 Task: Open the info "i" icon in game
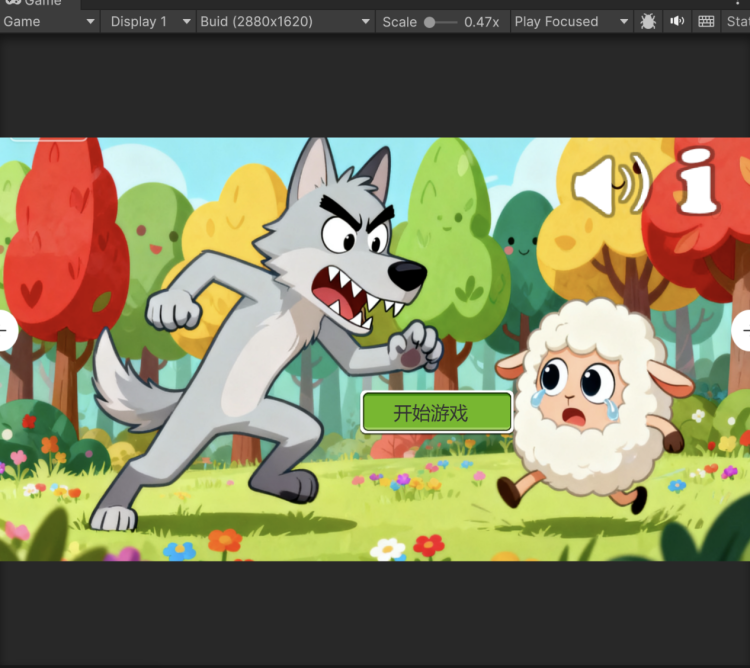coord(698,181)
